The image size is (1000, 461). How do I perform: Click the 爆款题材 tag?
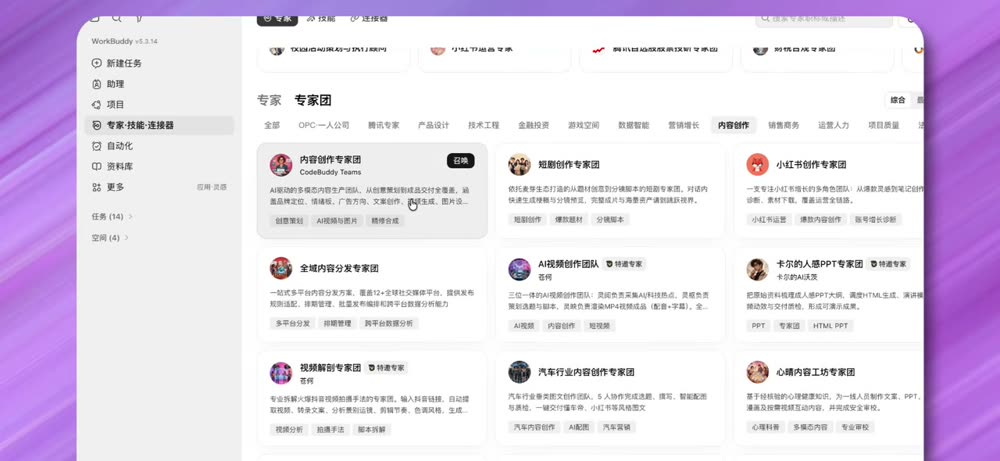570,219
